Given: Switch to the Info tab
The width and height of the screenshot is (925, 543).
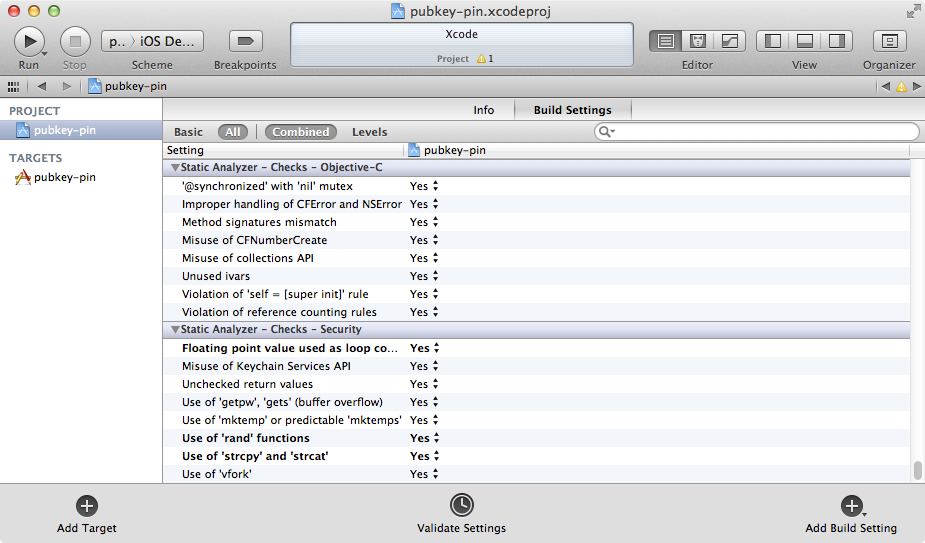Looking at the screenshot, I should click(484, 110).
